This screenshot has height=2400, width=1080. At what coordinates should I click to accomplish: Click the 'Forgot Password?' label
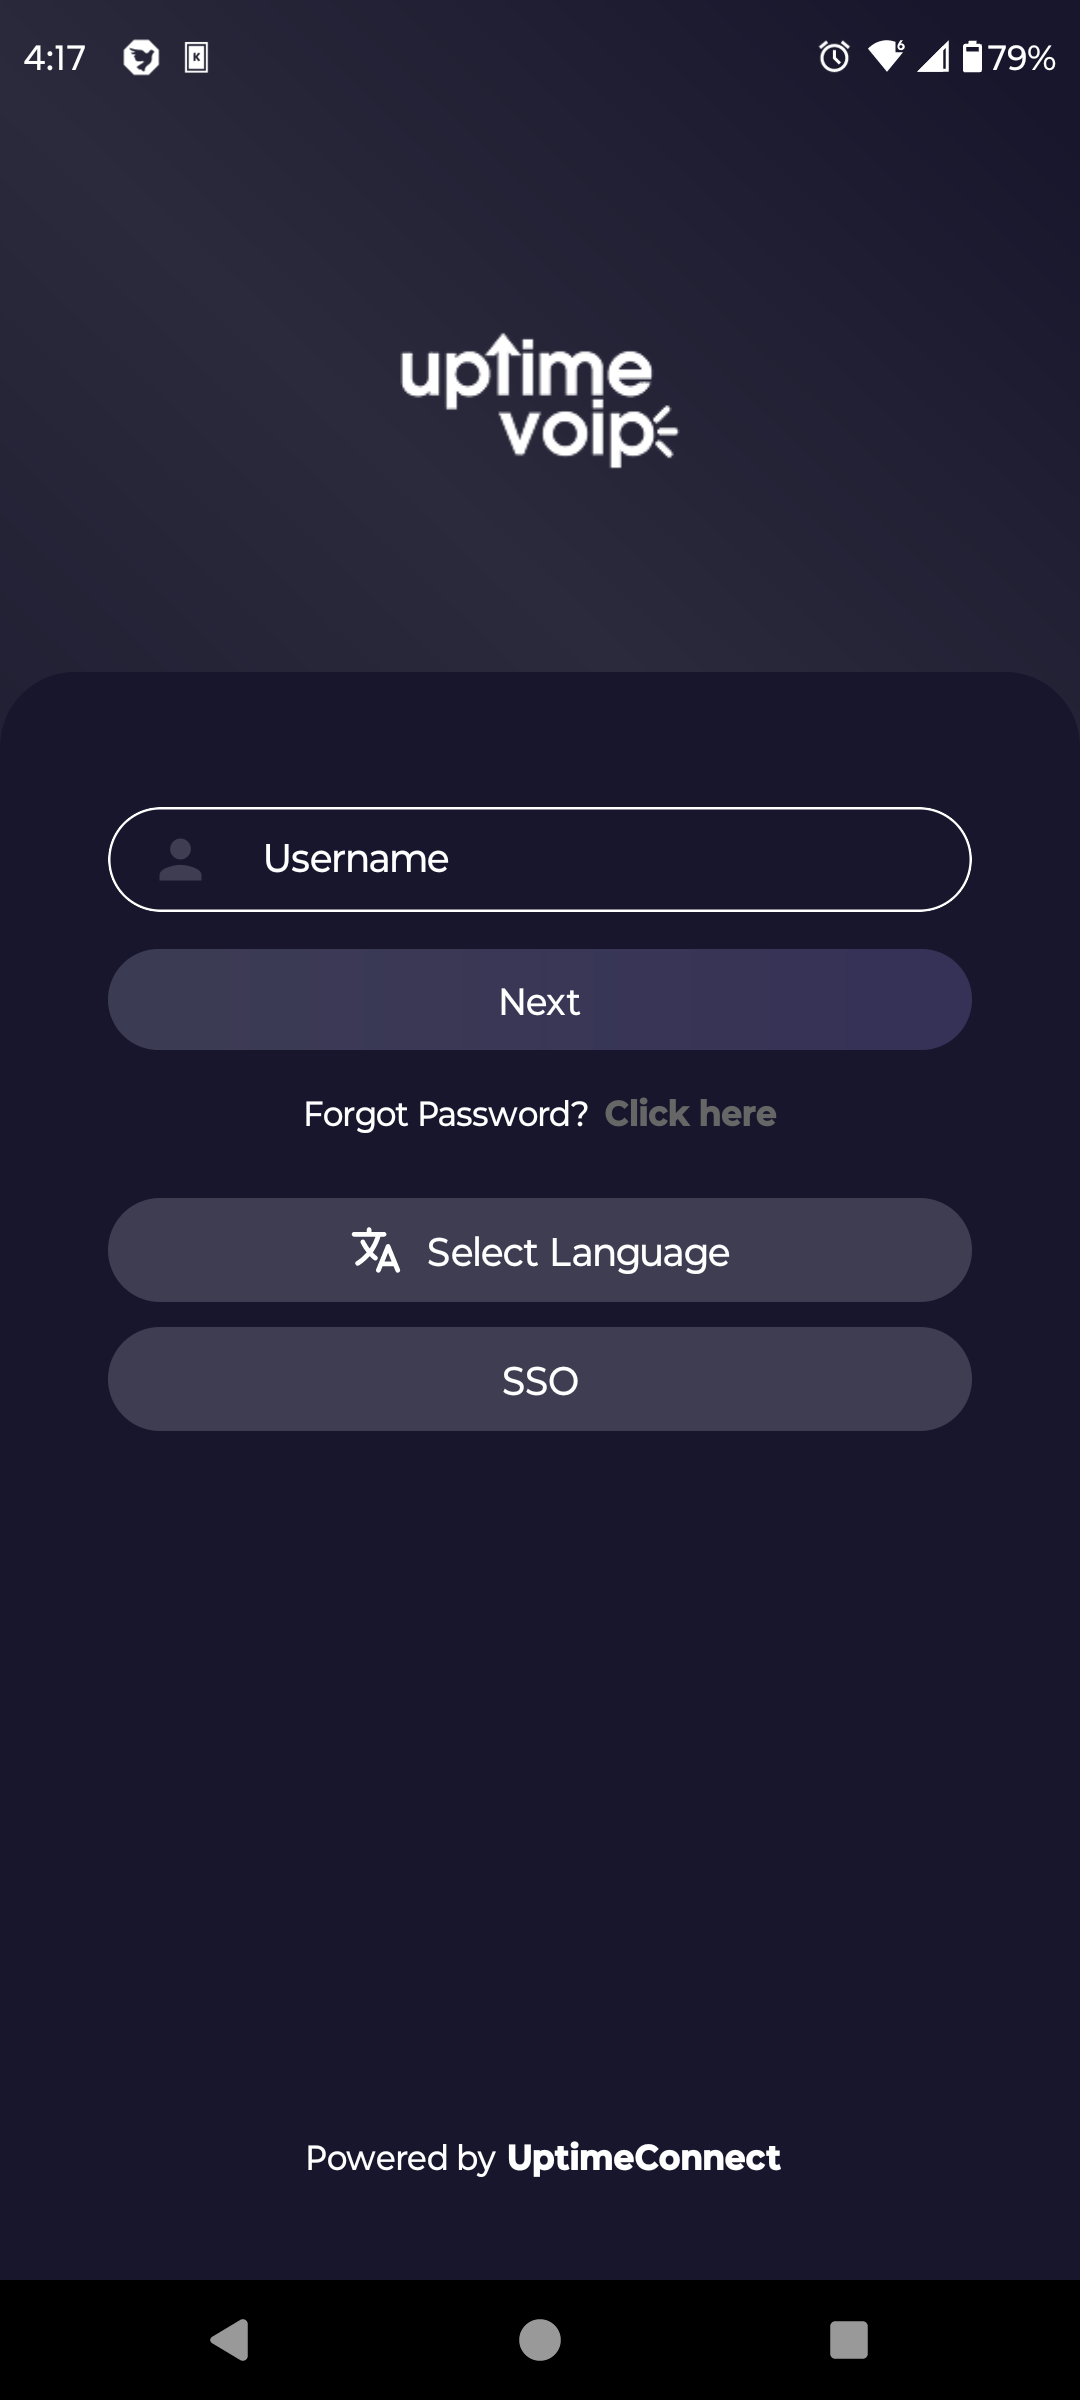[x=446, y=1113]
